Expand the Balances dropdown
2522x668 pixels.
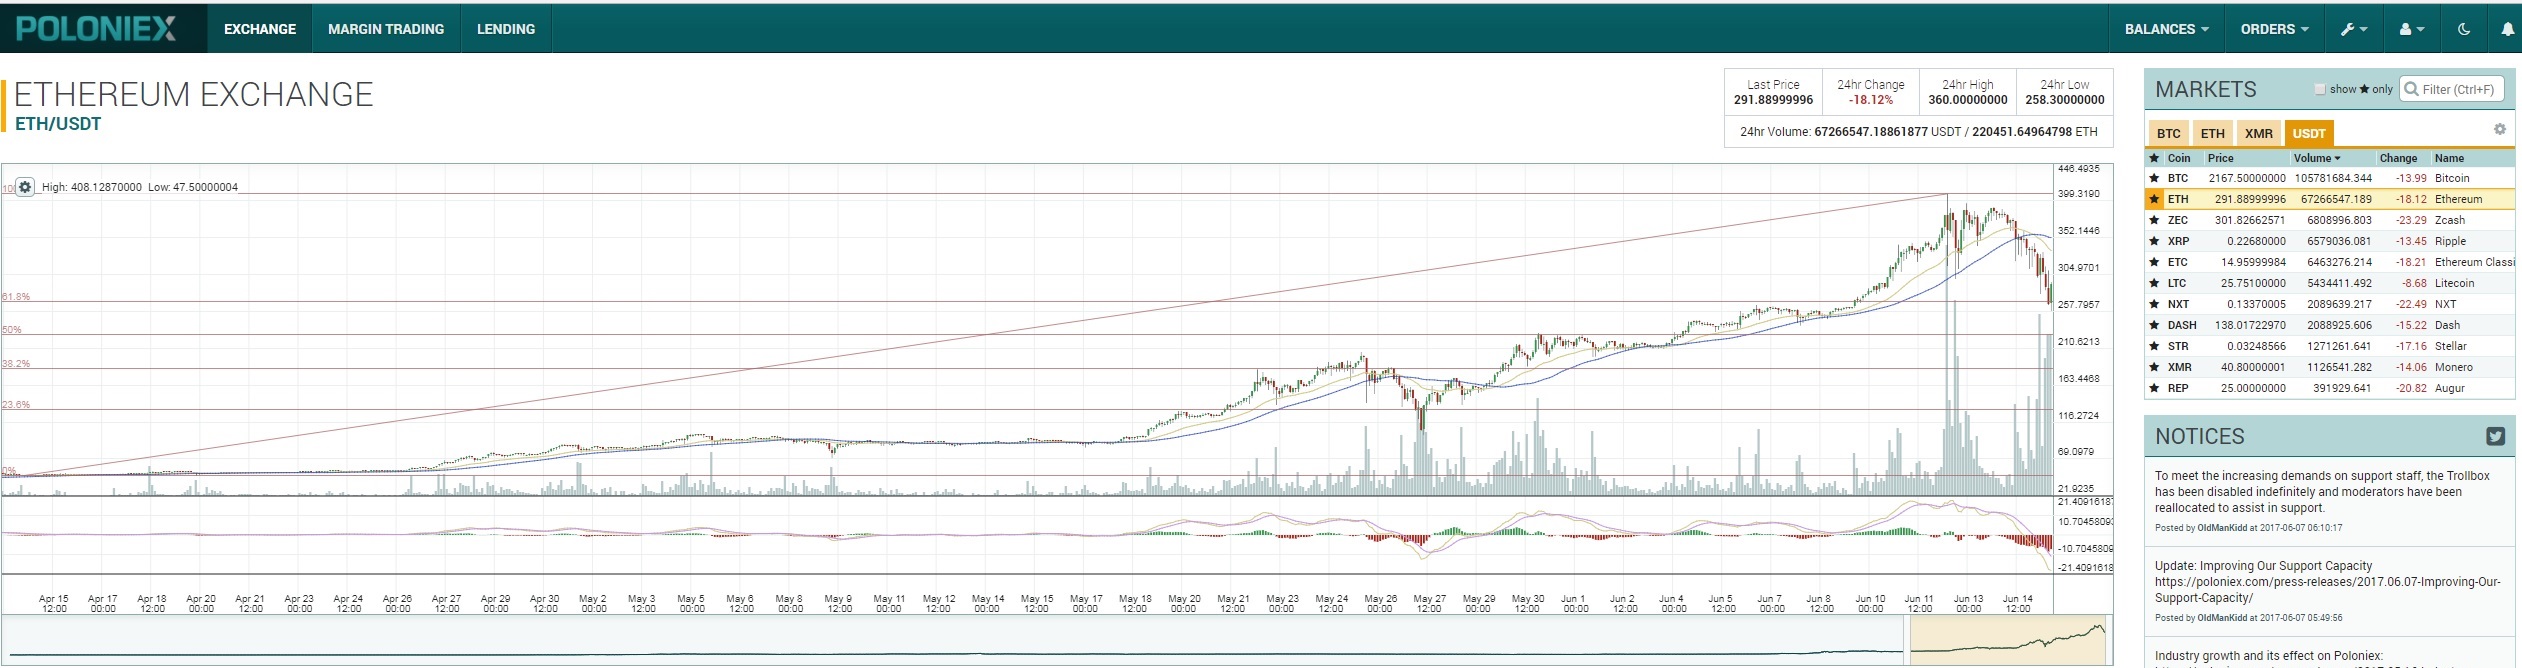[2166, 29]
